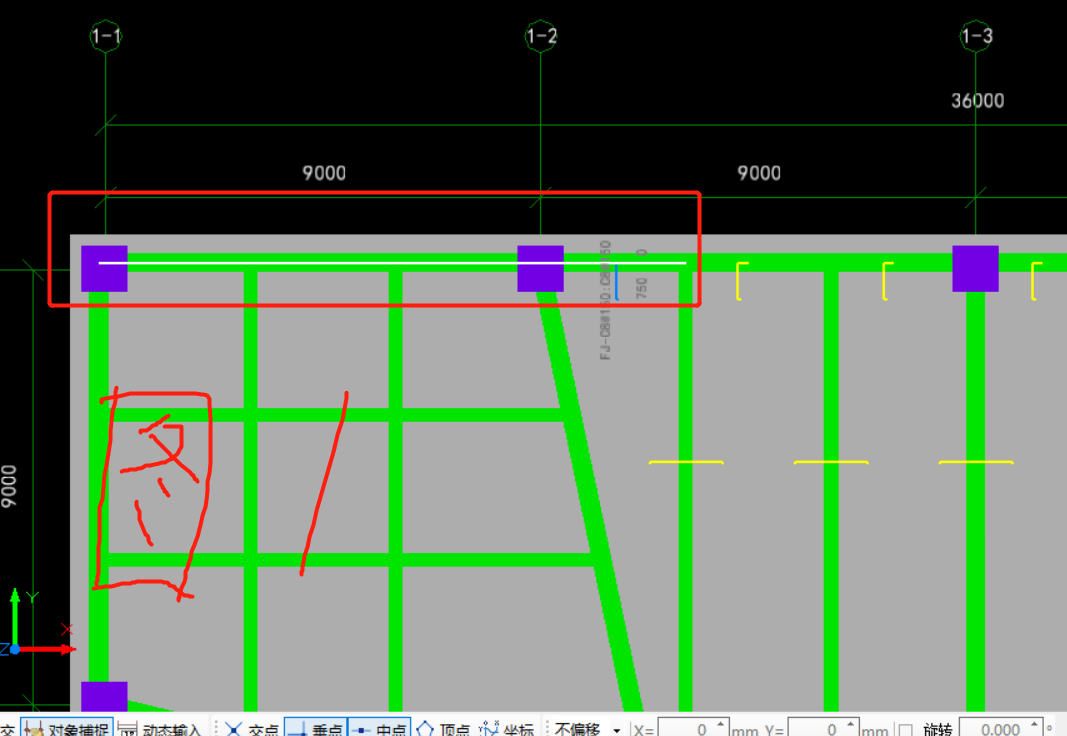Screen dimensions: 1067x736
Task: Toggle the 动态输入 dynamic input button
Action: [x=161, y=729]
